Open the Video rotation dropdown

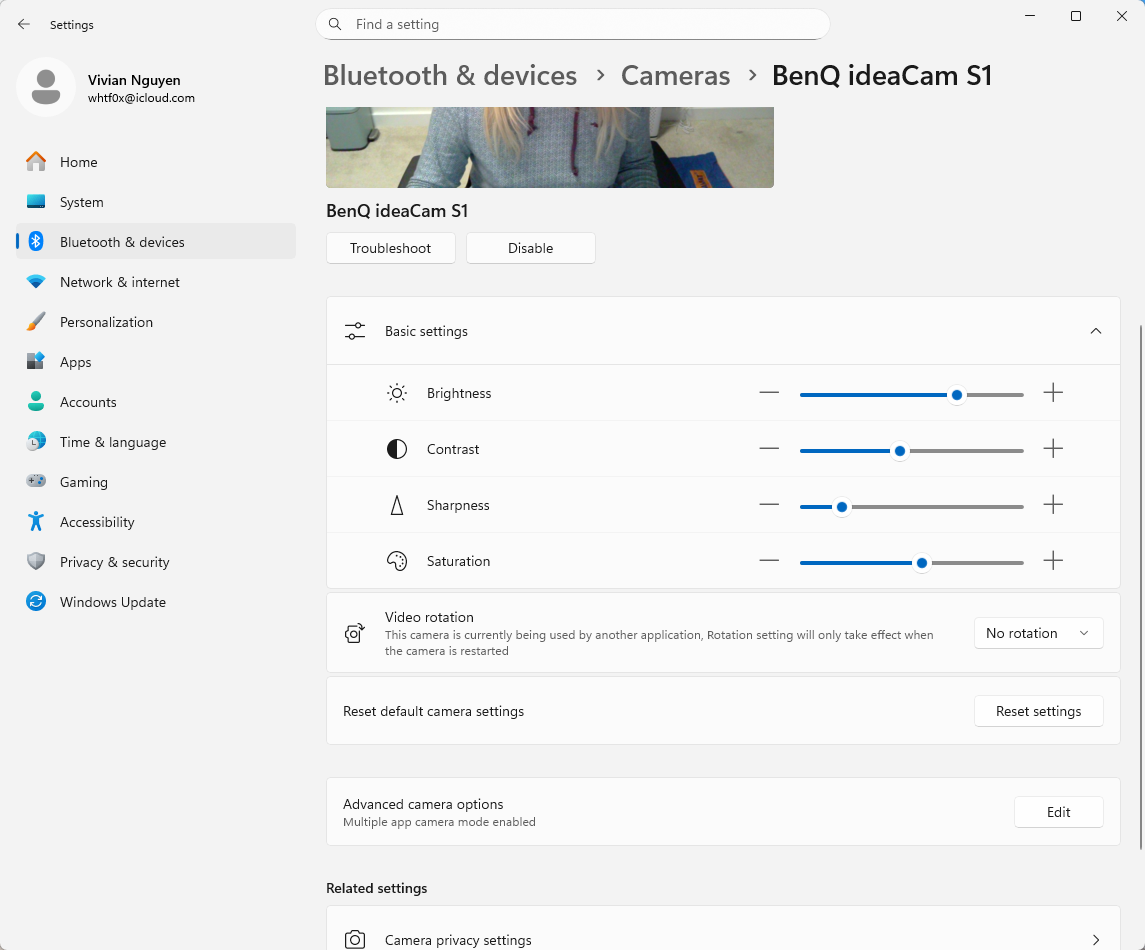pos(1038,633)
